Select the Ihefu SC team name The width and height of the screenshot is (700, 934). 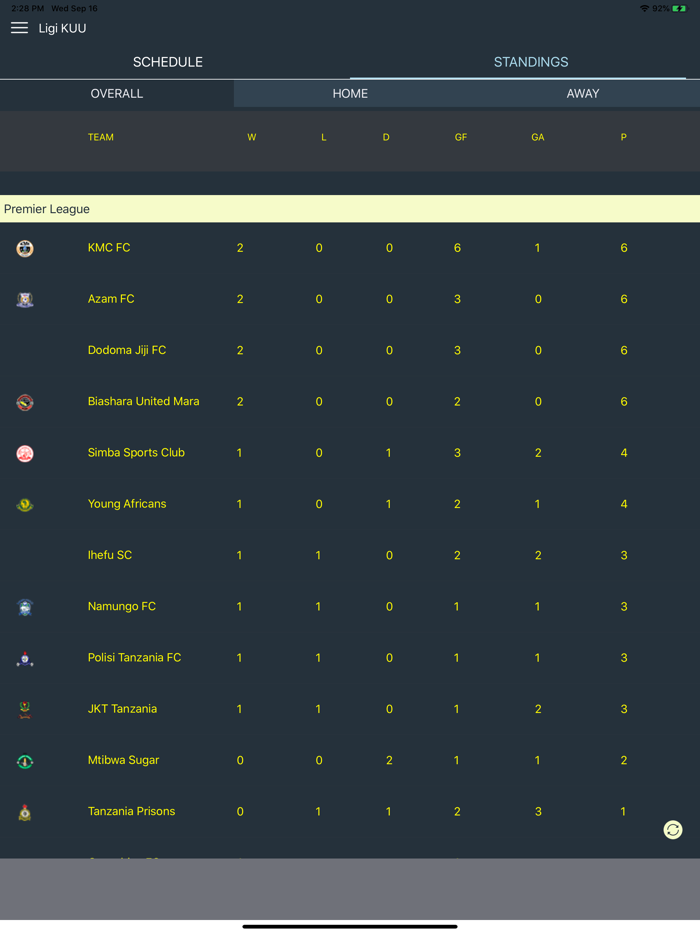pos(110,554)
